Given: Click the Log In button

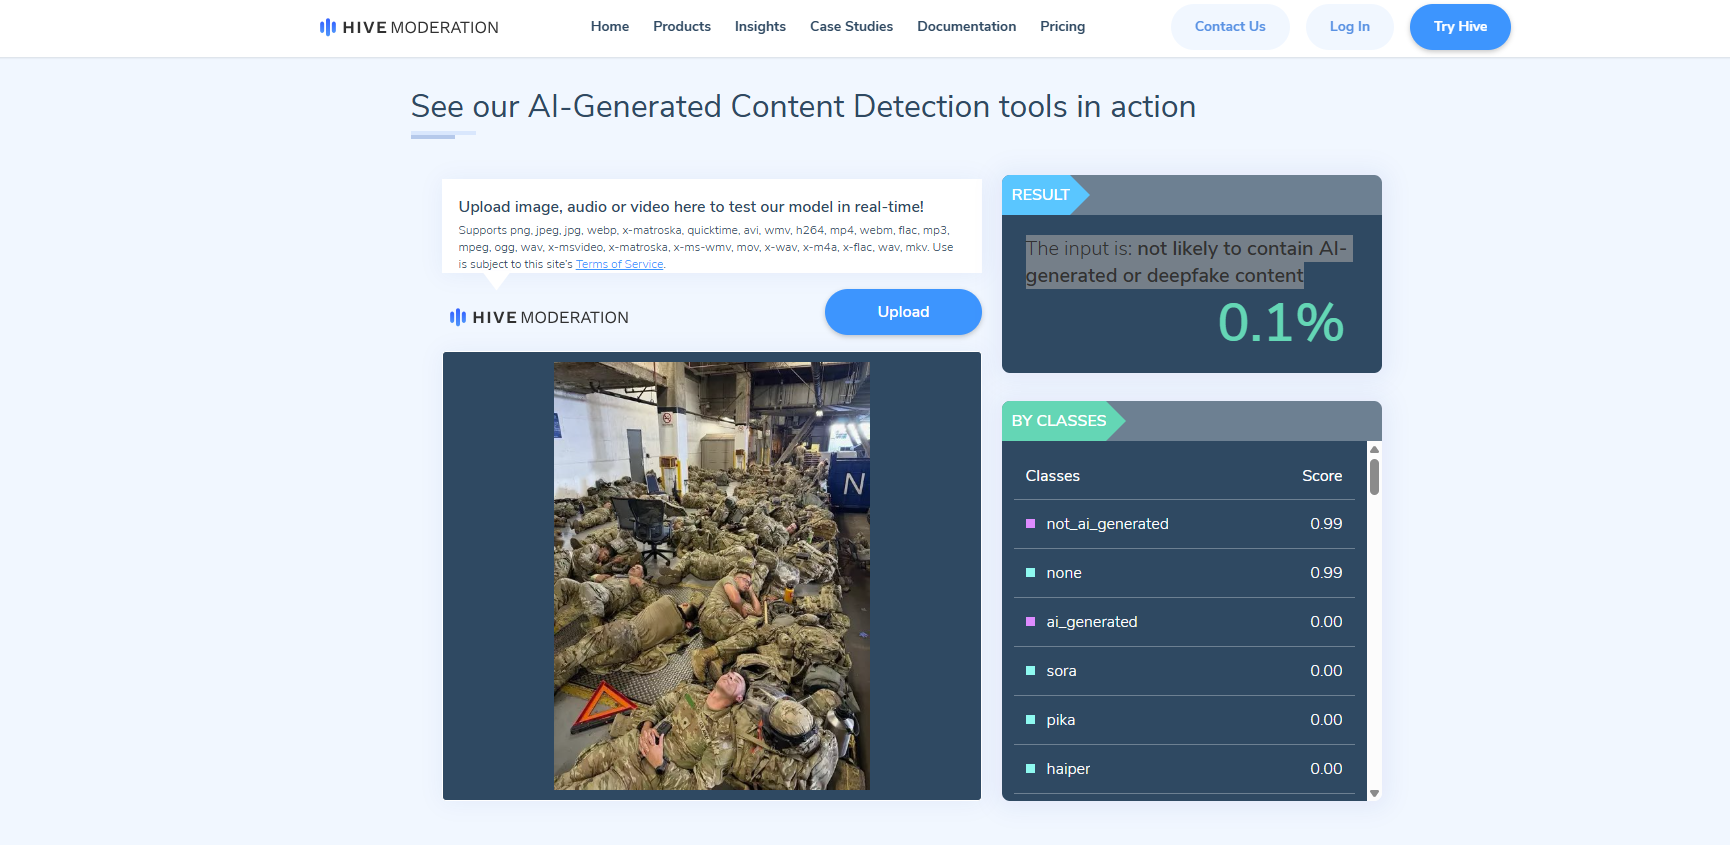Looking at the screenshot, I should click(x=1349, y=27).
